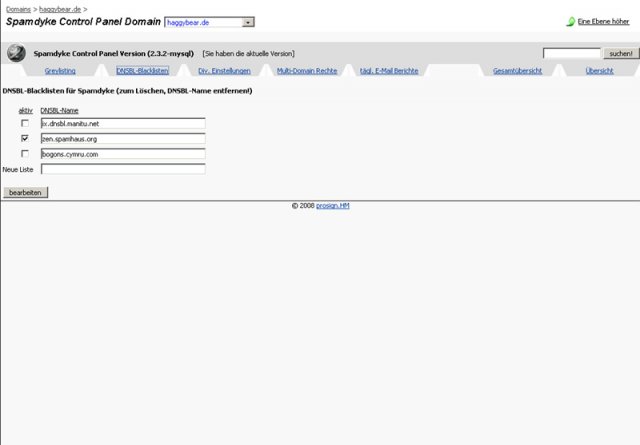640x445 pixels.
Task: Open the haggybear.de breadcrumb link
Action: coord(60,9)
